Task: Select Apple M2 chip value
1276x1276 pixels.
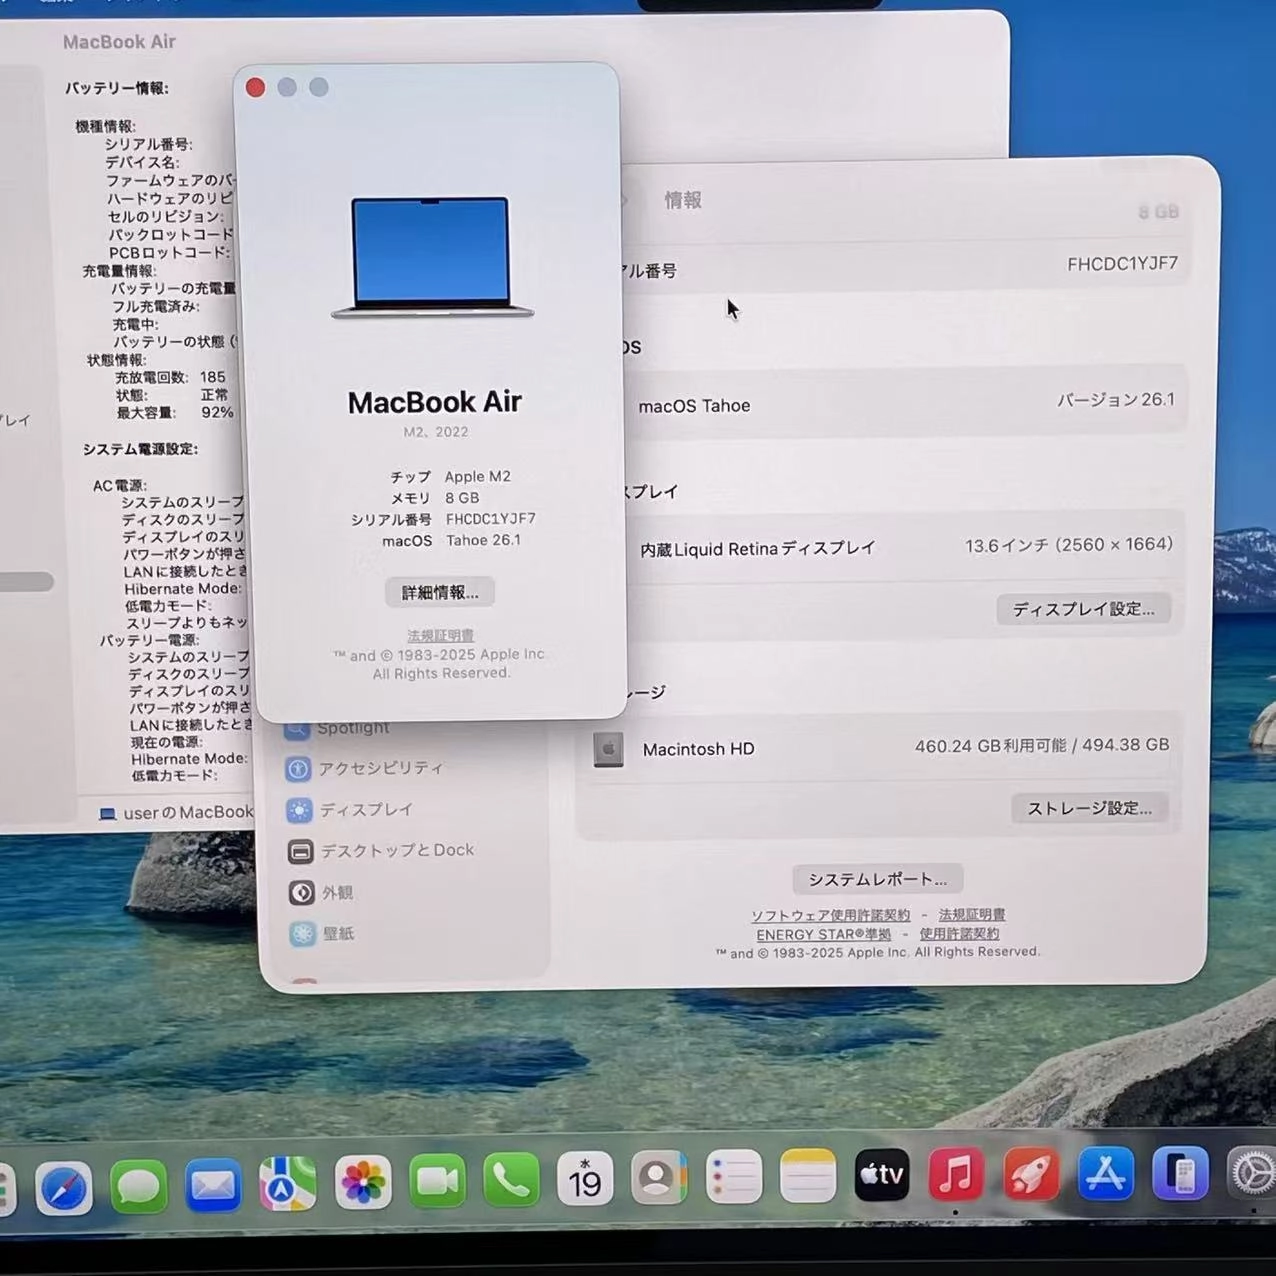Action: coord(478,477)
